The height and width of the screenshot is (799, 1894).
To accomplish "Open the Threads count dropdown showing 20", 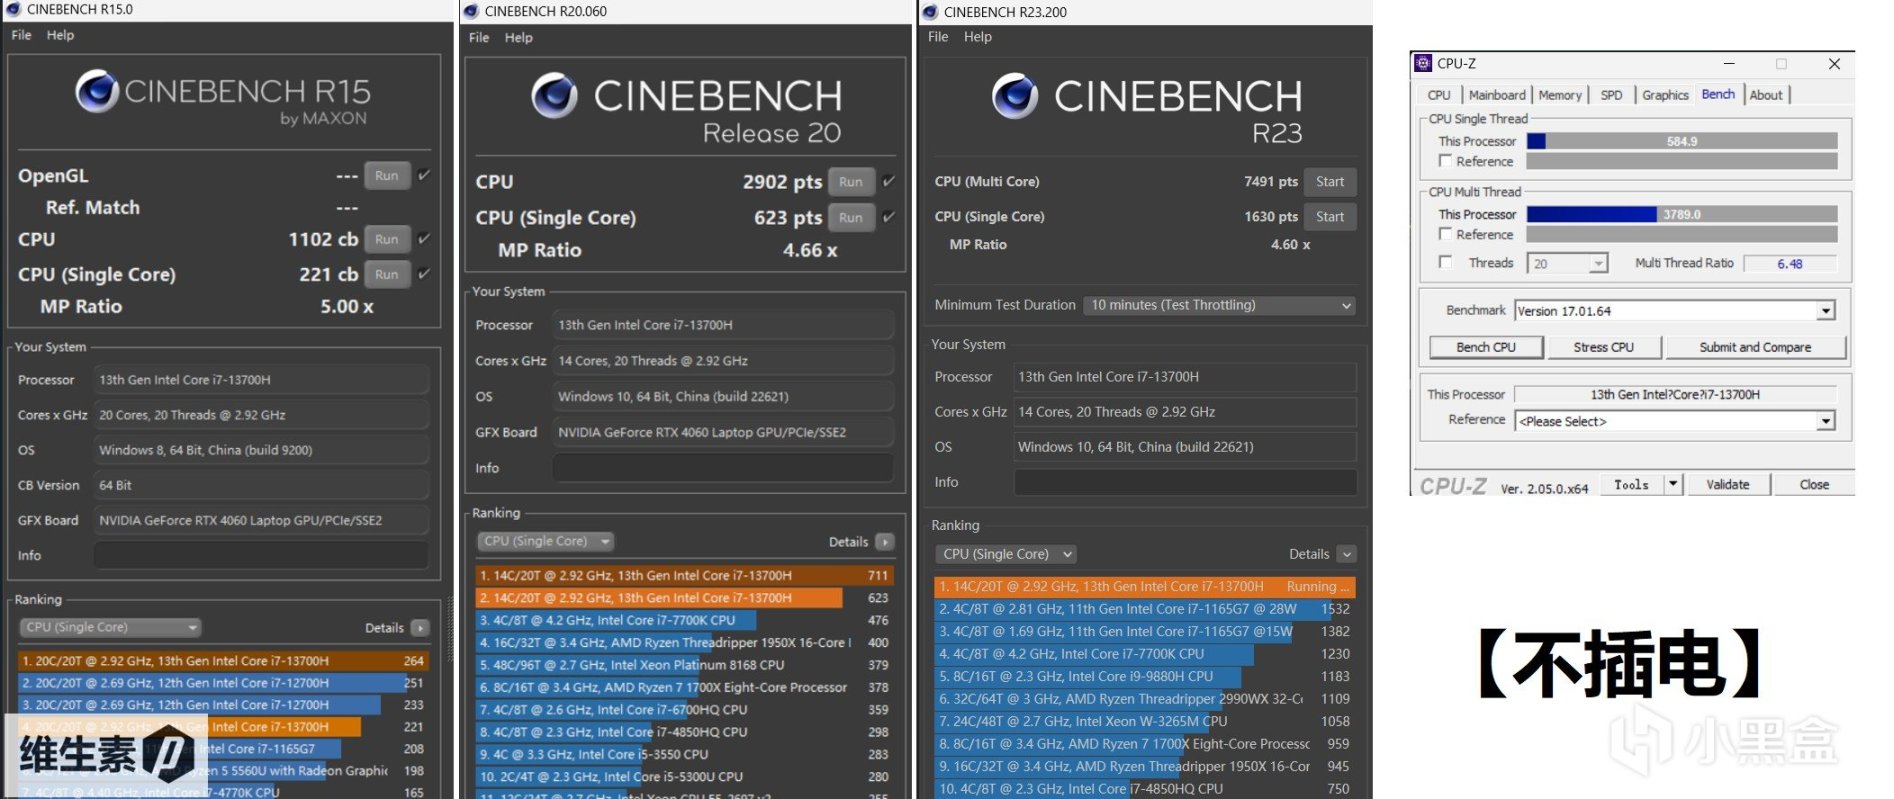I will click(x=1568, y=263).
